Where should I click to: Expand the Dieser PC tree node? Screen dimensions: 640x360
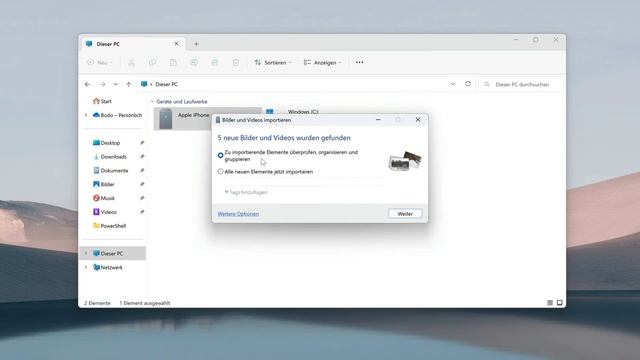86,253
